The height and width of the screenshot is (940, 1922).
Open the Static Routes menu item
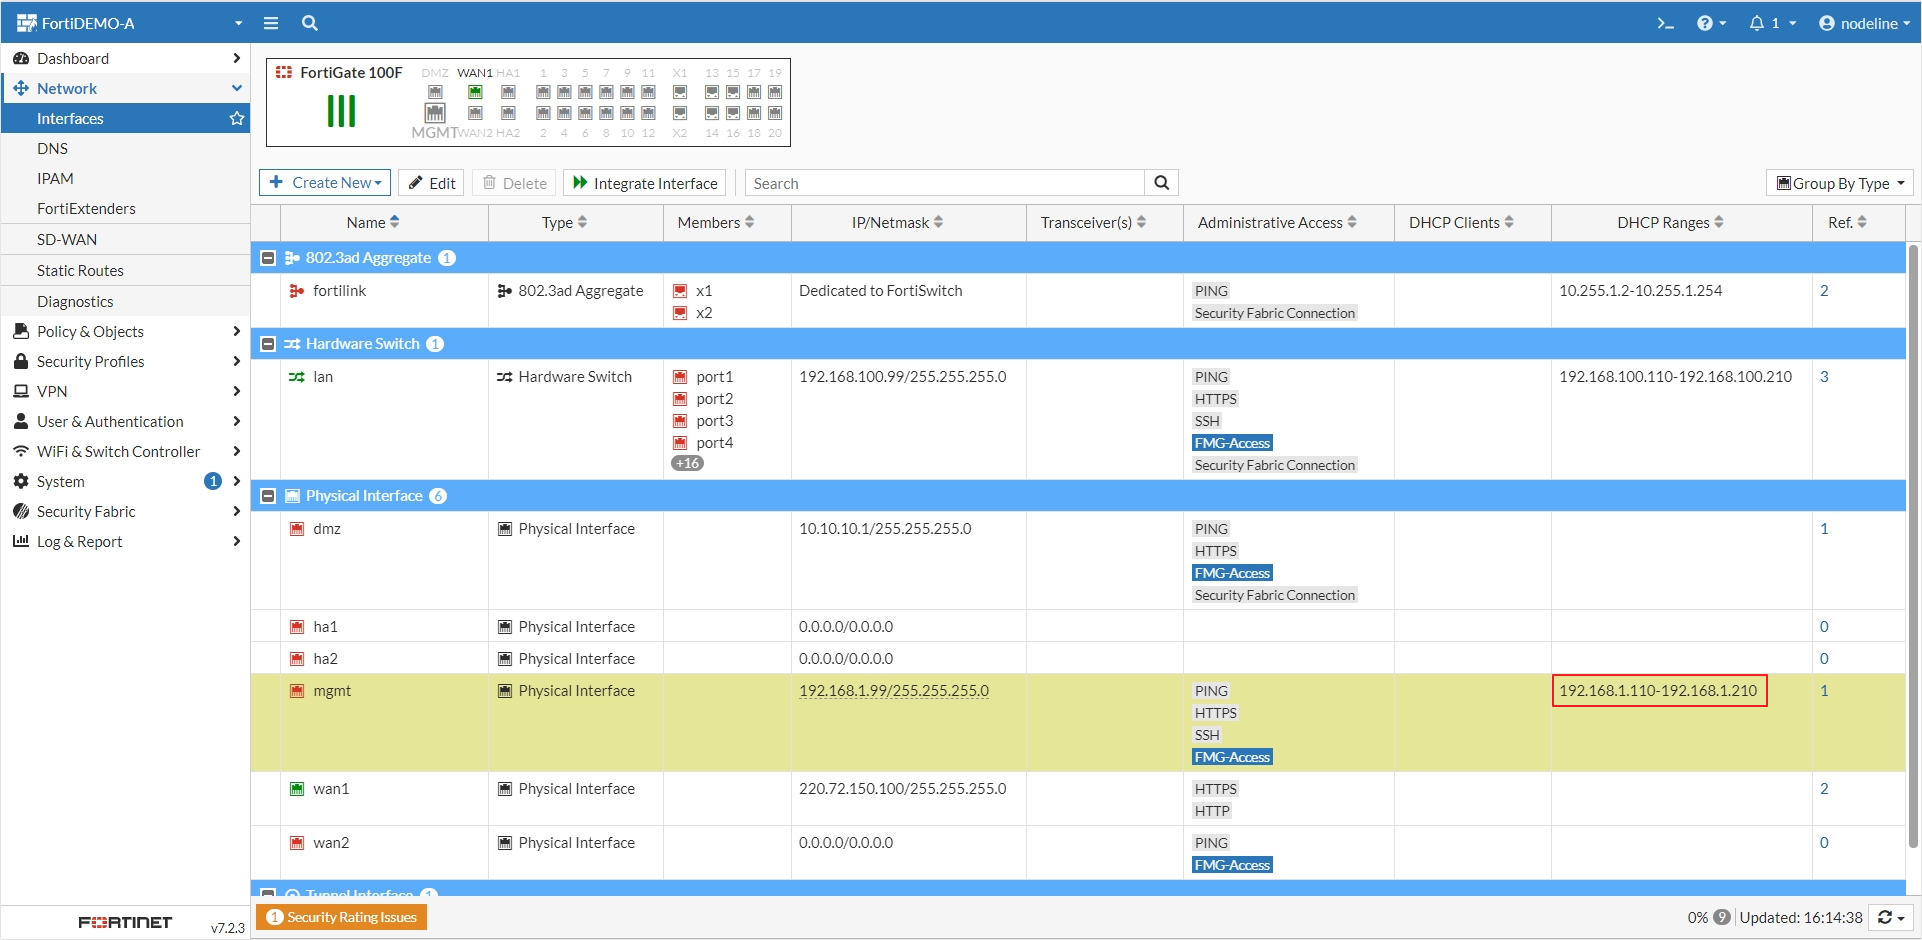point(125,270)
